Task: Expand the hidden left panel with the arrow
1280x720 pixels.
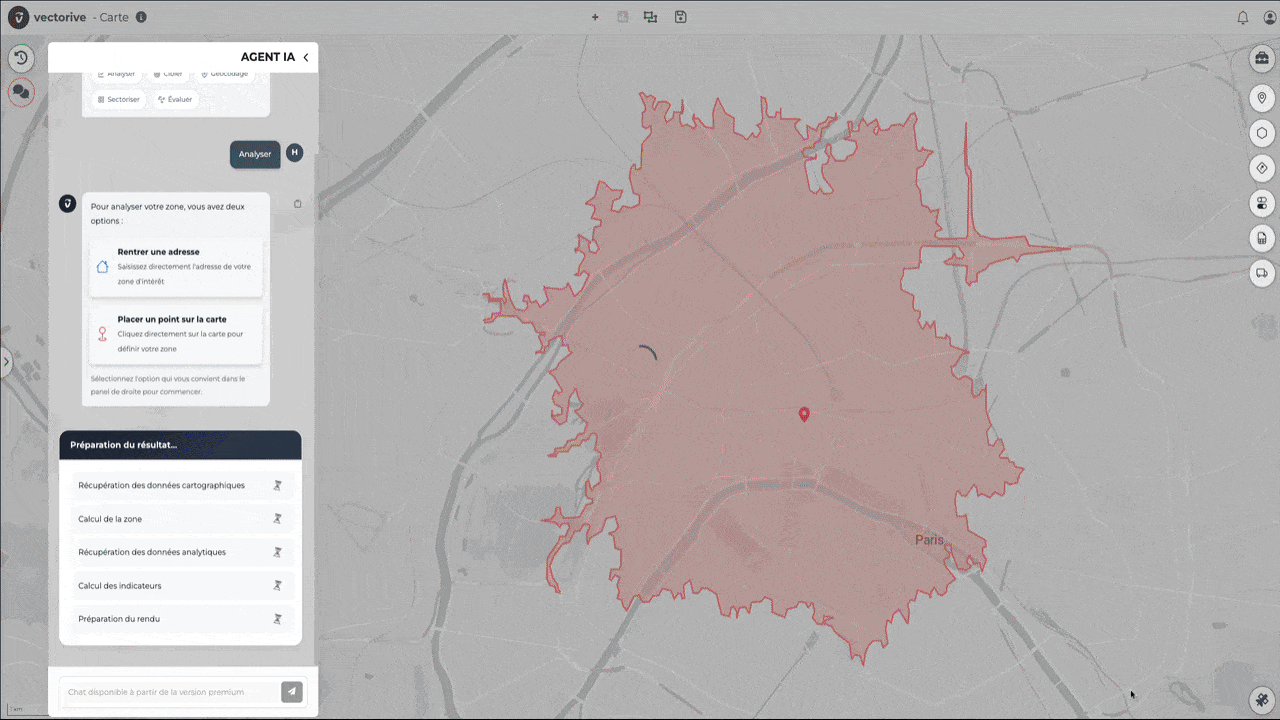Action: tap(5, 362)
